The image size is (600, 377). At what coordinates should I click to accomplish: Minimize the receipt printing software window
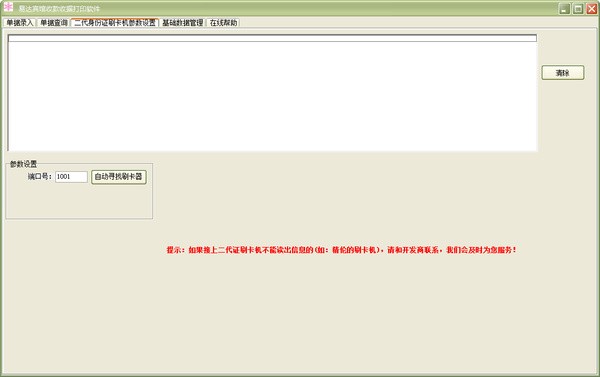pyautogui.click(x=564, y=8)
